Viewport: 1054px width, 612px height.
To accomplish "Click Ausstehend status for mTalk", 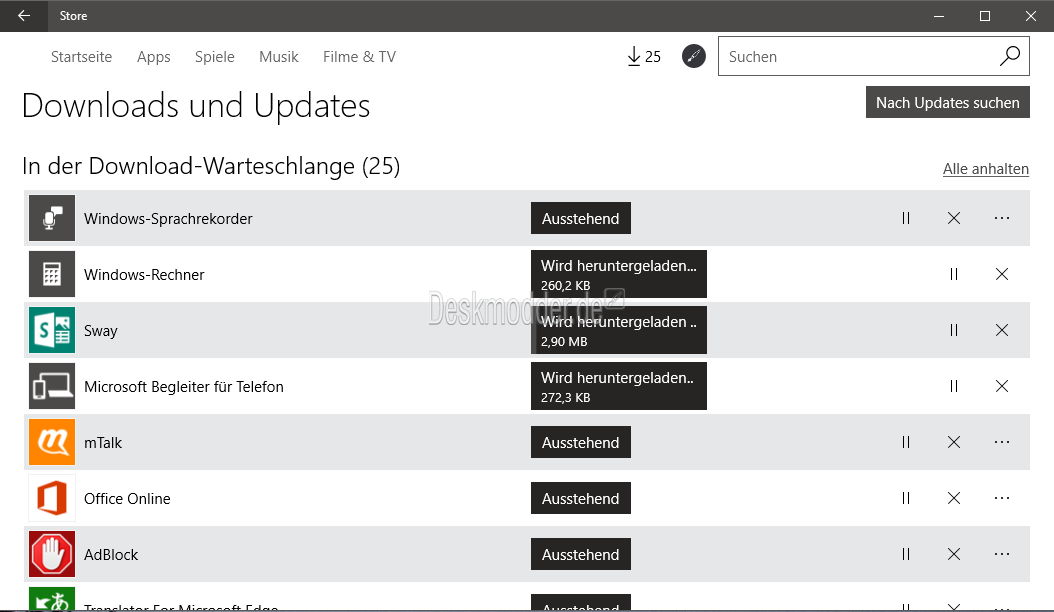I will click(581, 442).
